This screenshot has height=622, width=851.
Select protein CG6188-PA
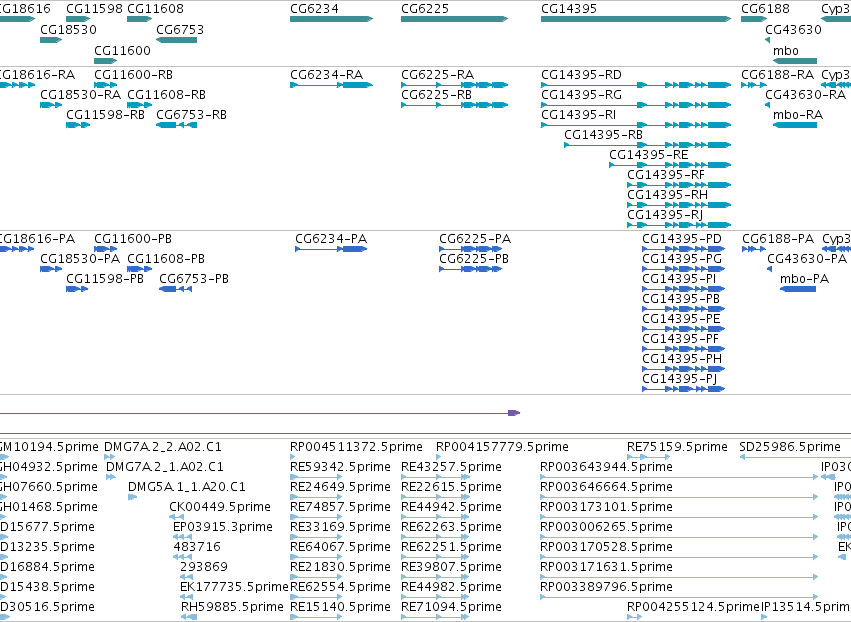coord(778,239)
